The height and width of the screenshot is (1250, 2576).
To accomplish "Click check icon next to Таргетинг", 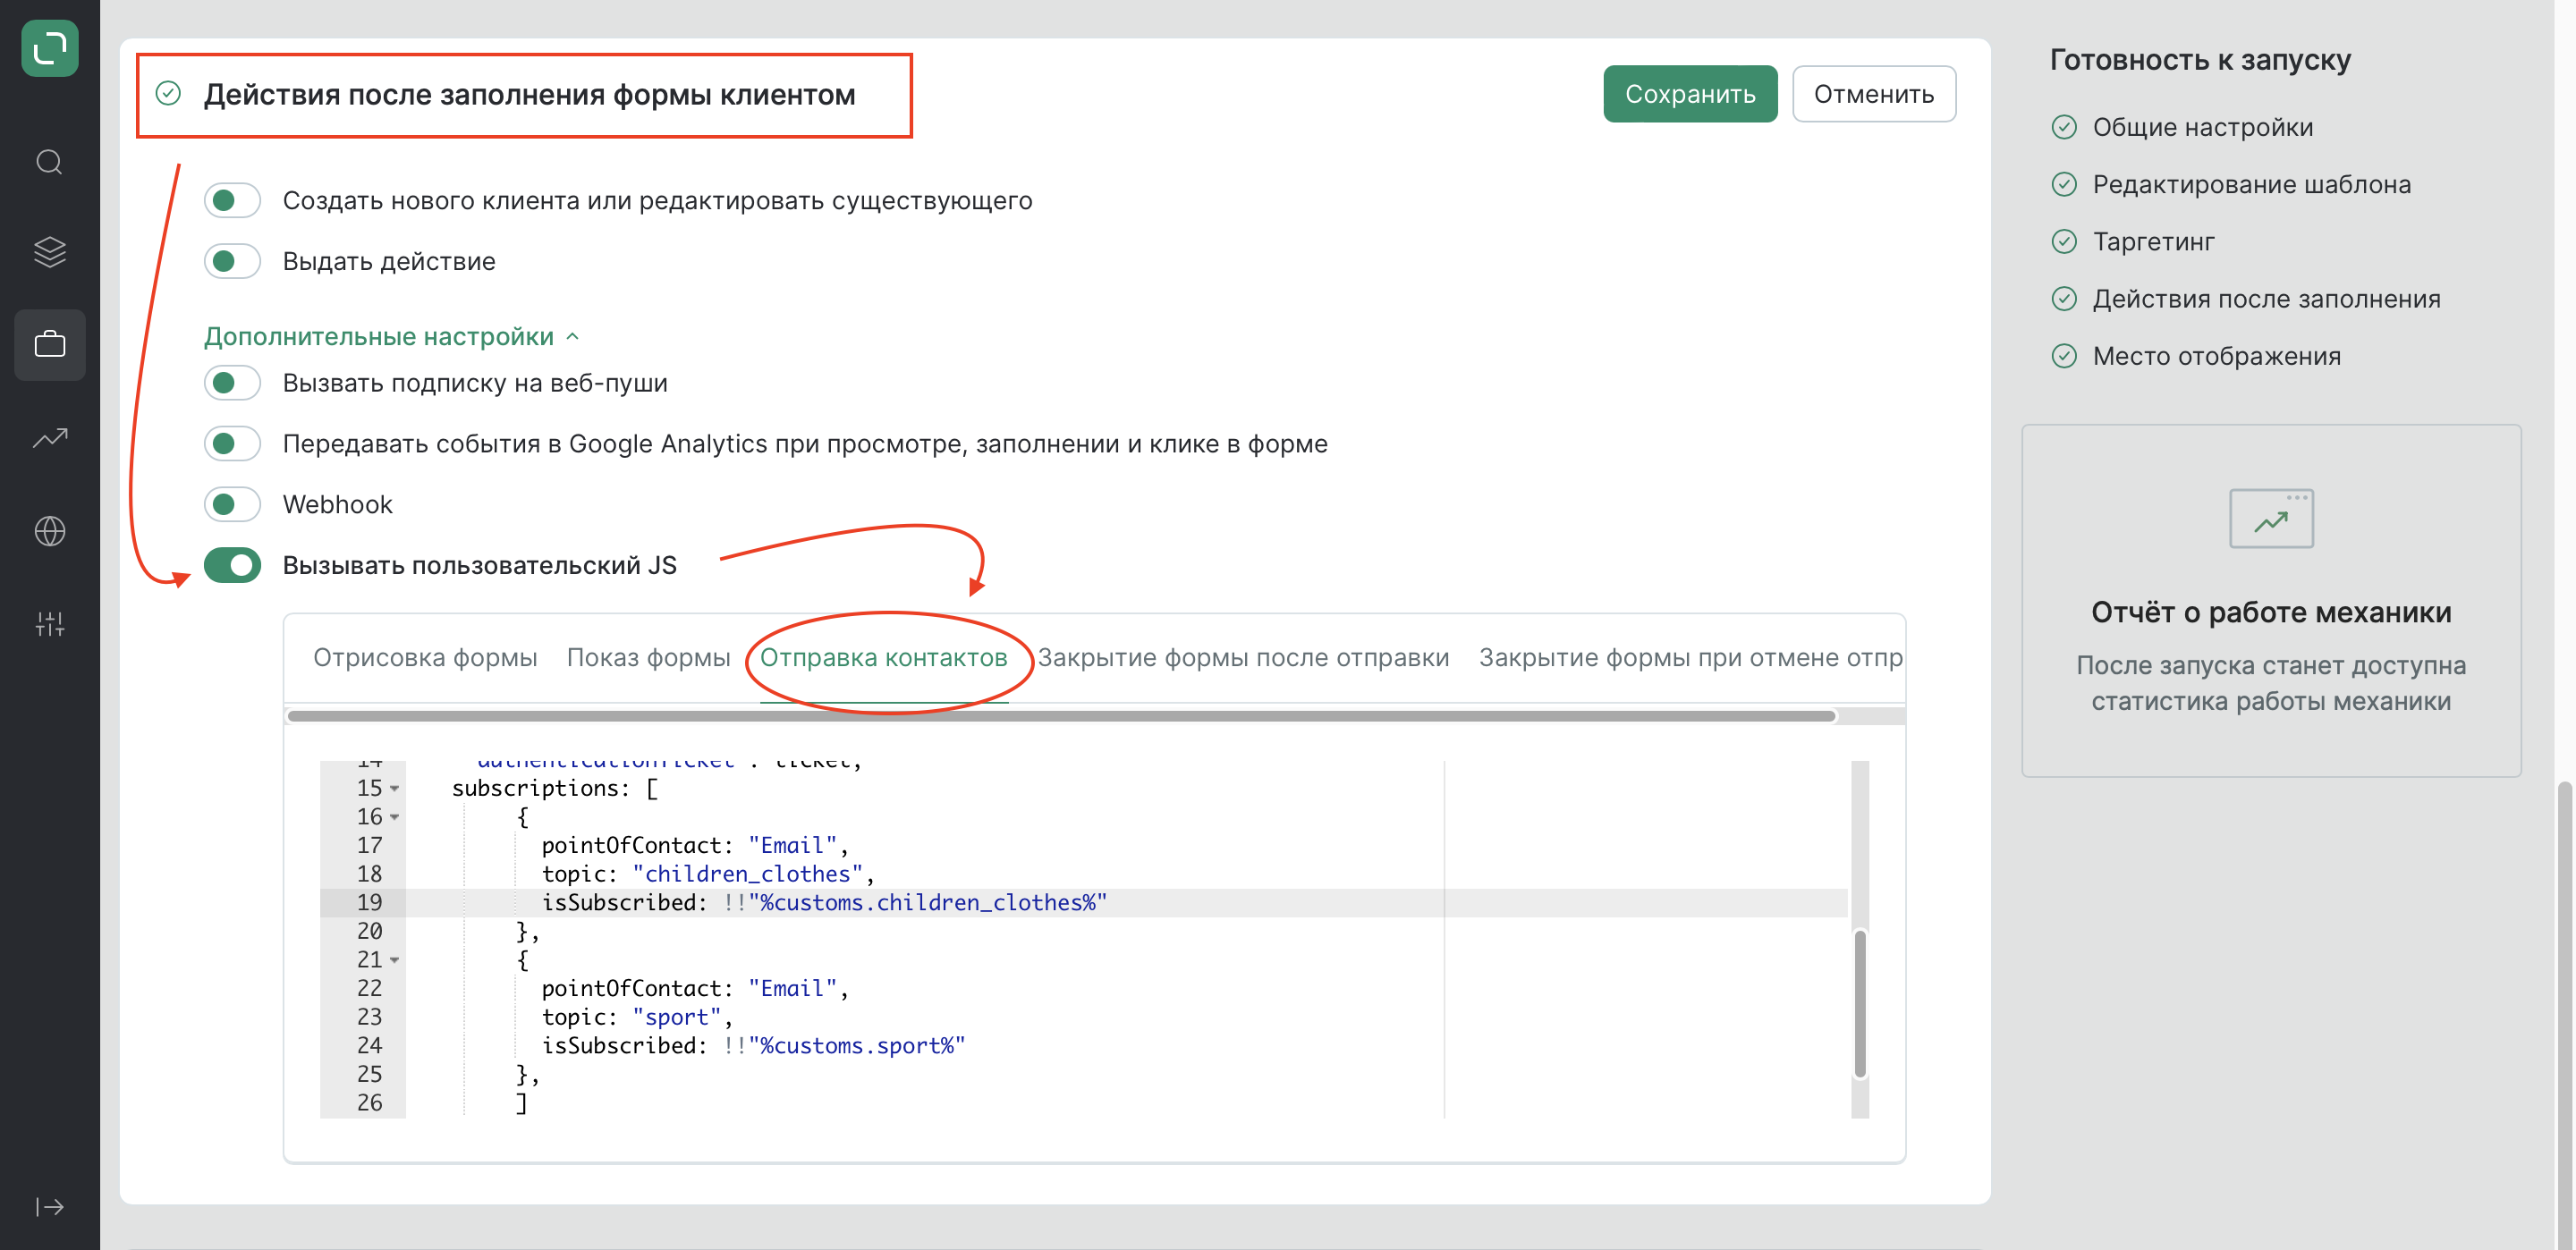I will [2064, 242].
